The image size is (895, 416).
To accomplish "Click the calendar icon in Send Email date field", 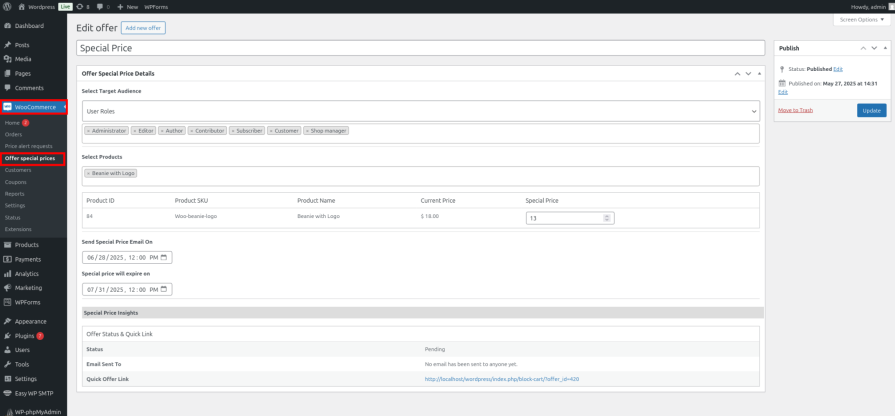I will 165,257.
